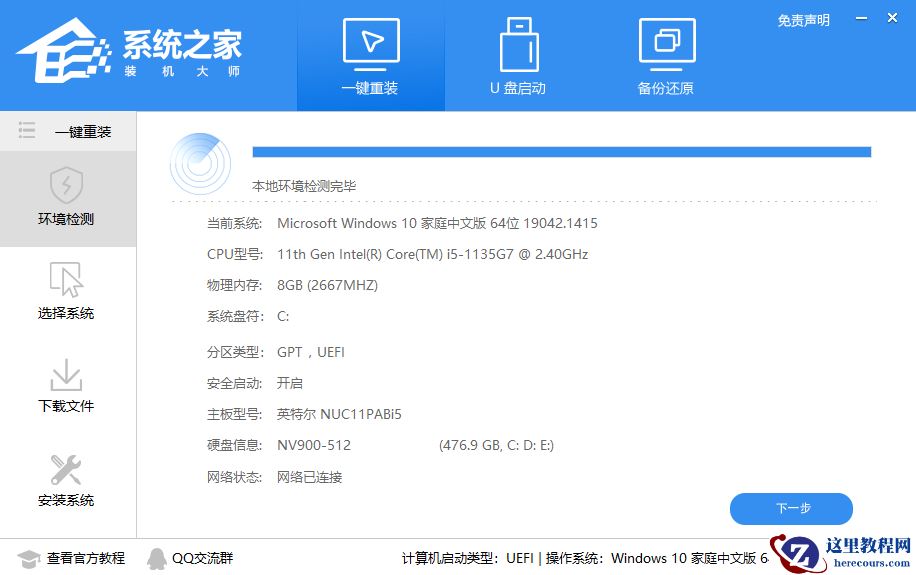916x575 pixels.
Task: Click the 安全启动 开启 value
Action: tap(290, 383)
